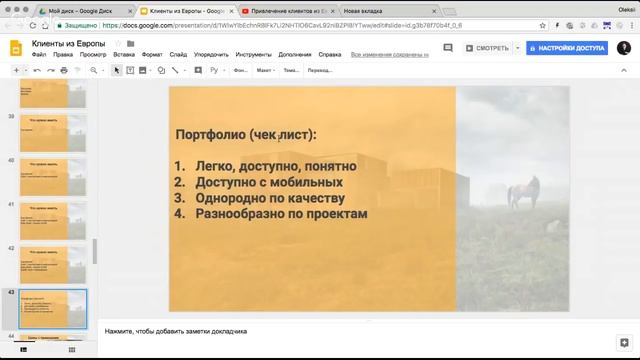This screenshot has height=360, width=640.
Task: Open the Google account avatar
Action: click(624, 48)
